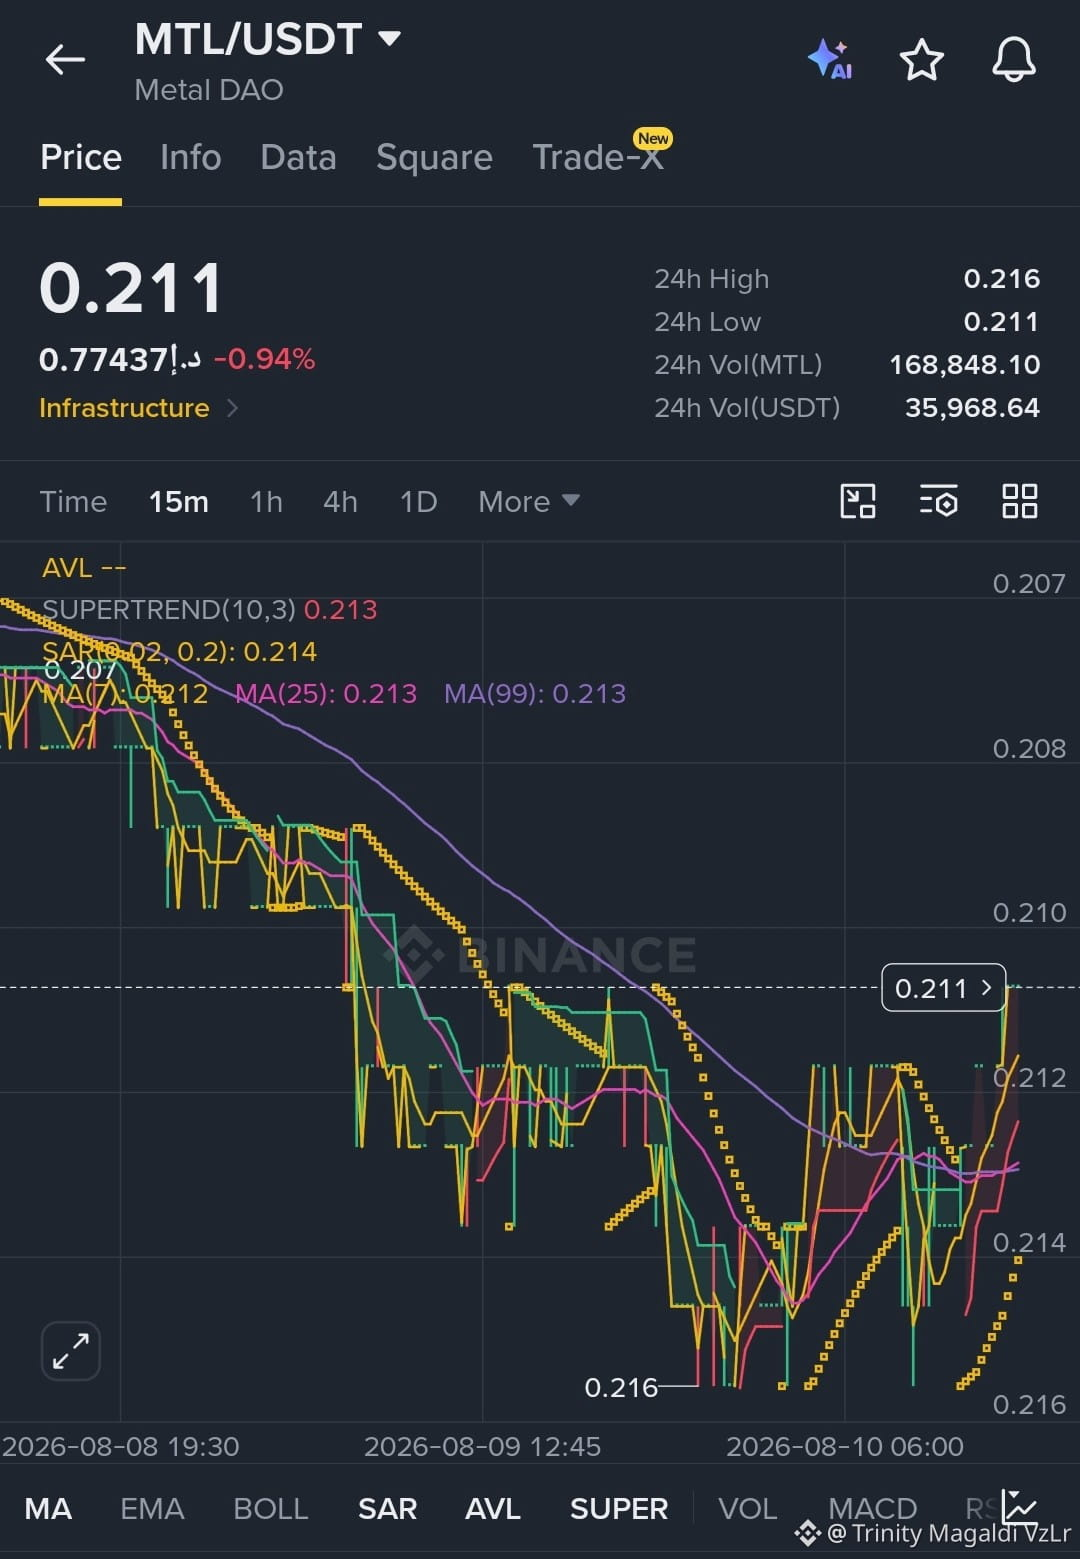Open the Trade-X tab
This screenshot has width=1080, height=1559.
598,158
